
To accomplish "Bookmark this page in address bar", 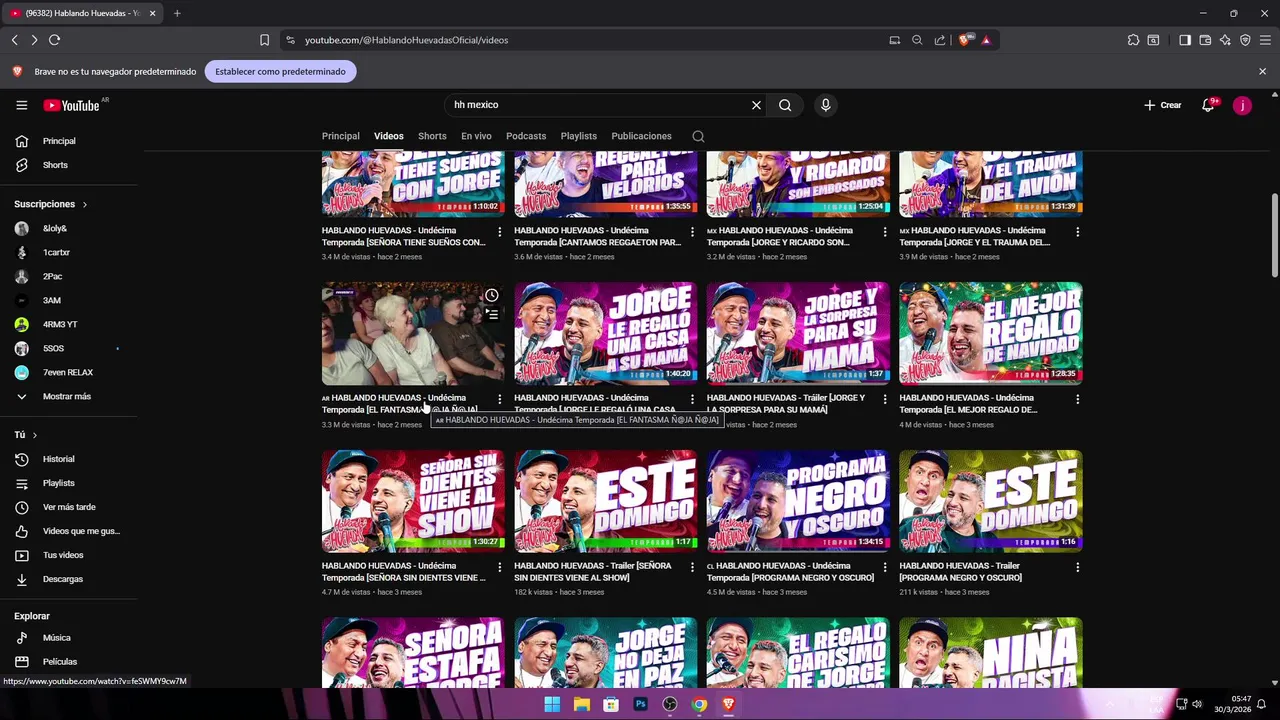I will click(x=264, y=40).
